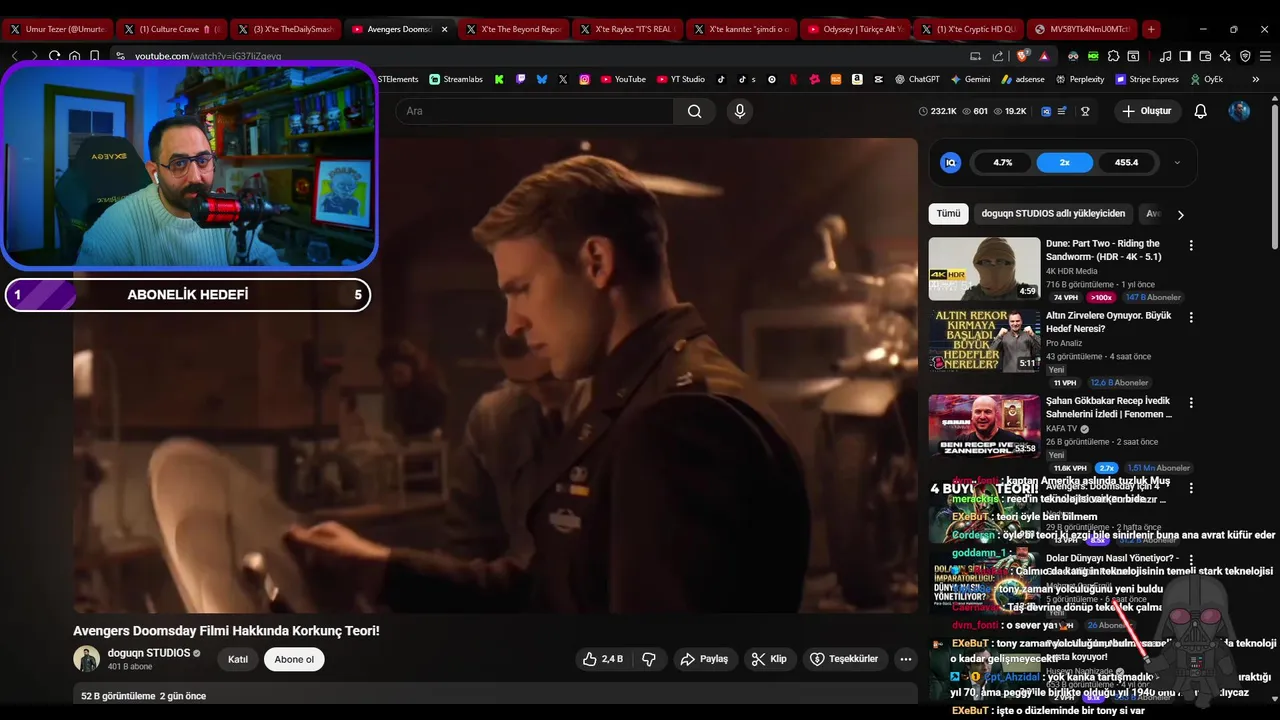Open the Bluesky butterfly bookmark
The image size is (1280, 720).
(542, 79)
